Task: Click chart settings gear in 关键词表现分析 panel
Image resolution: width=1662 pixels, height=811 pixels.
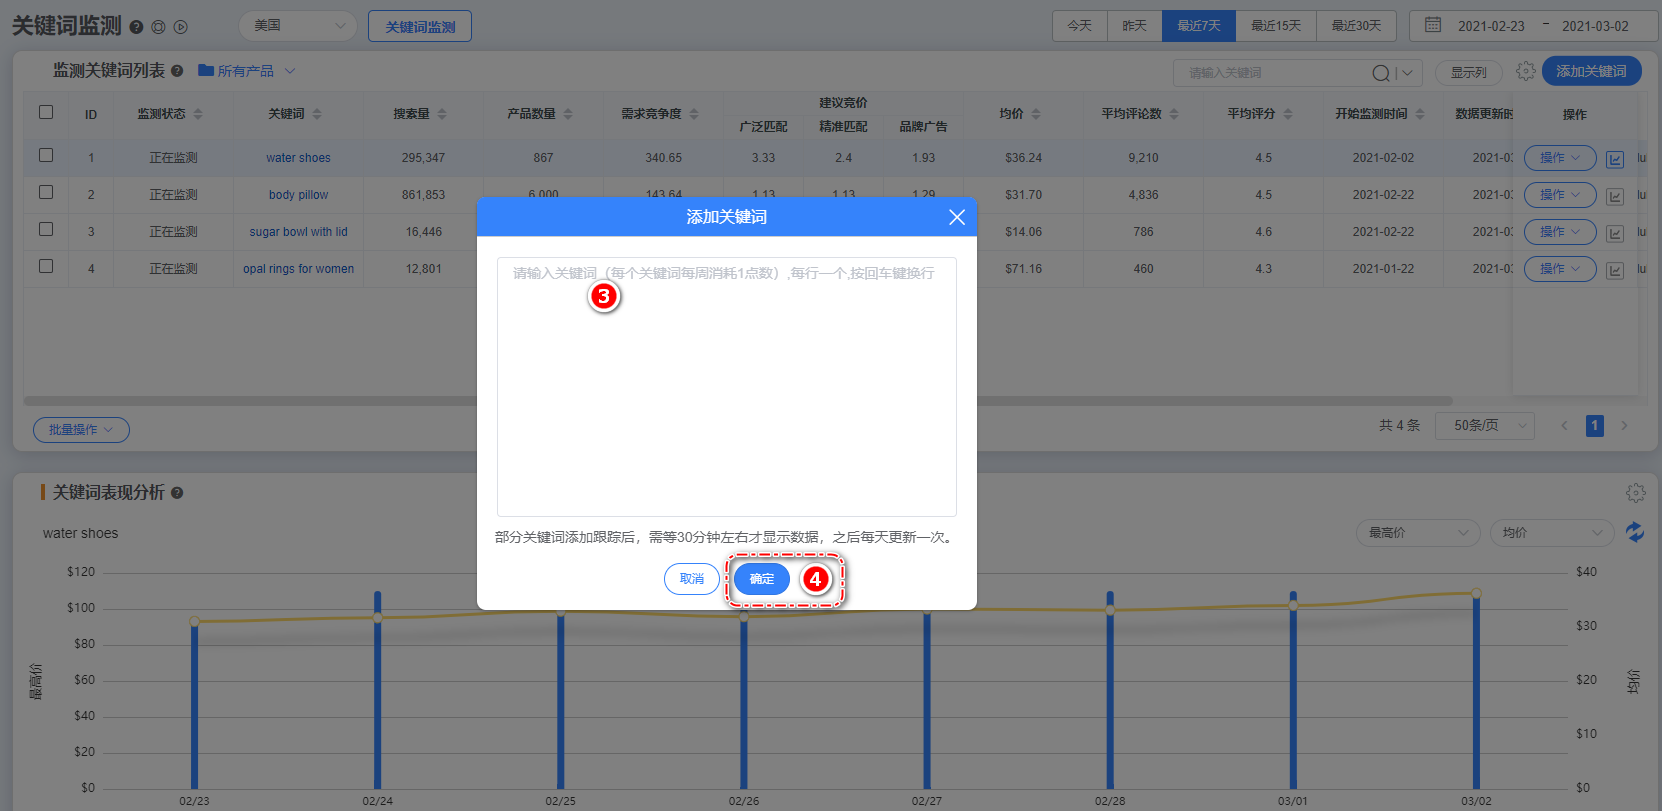Action: [1635, 493]
